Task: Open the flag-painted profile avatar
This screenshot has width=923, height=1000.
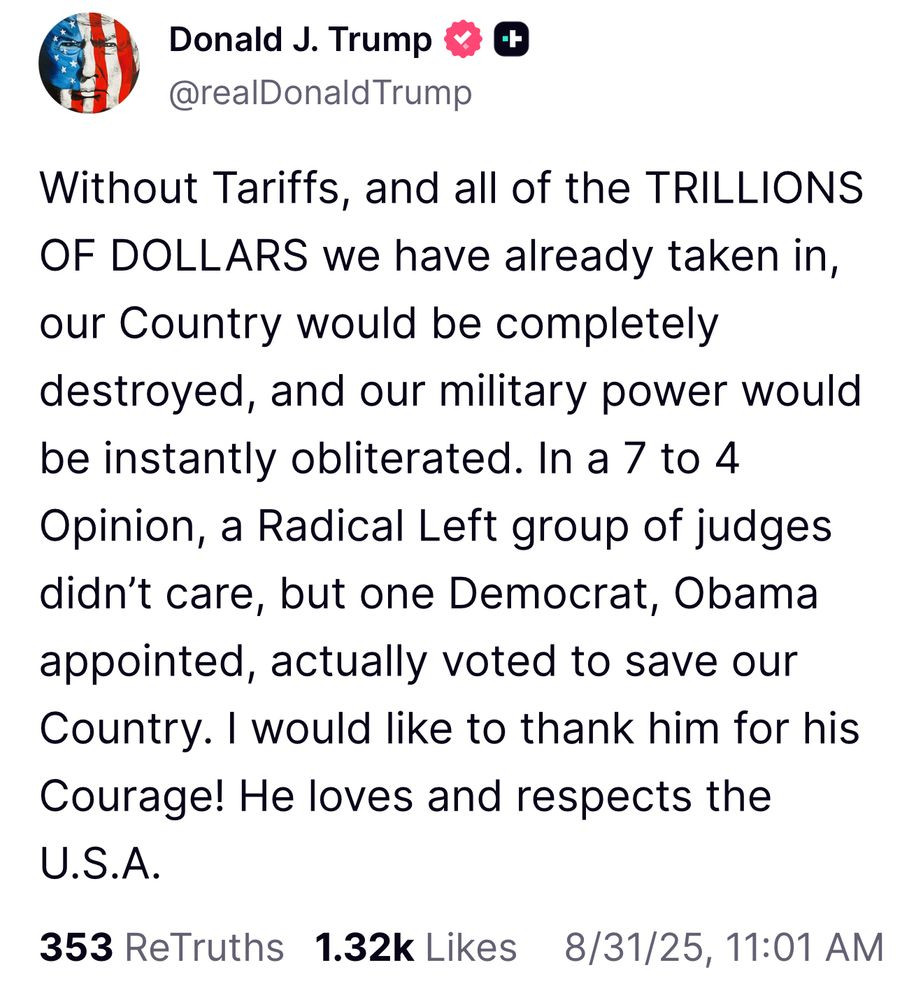Action: click(89, 62)
